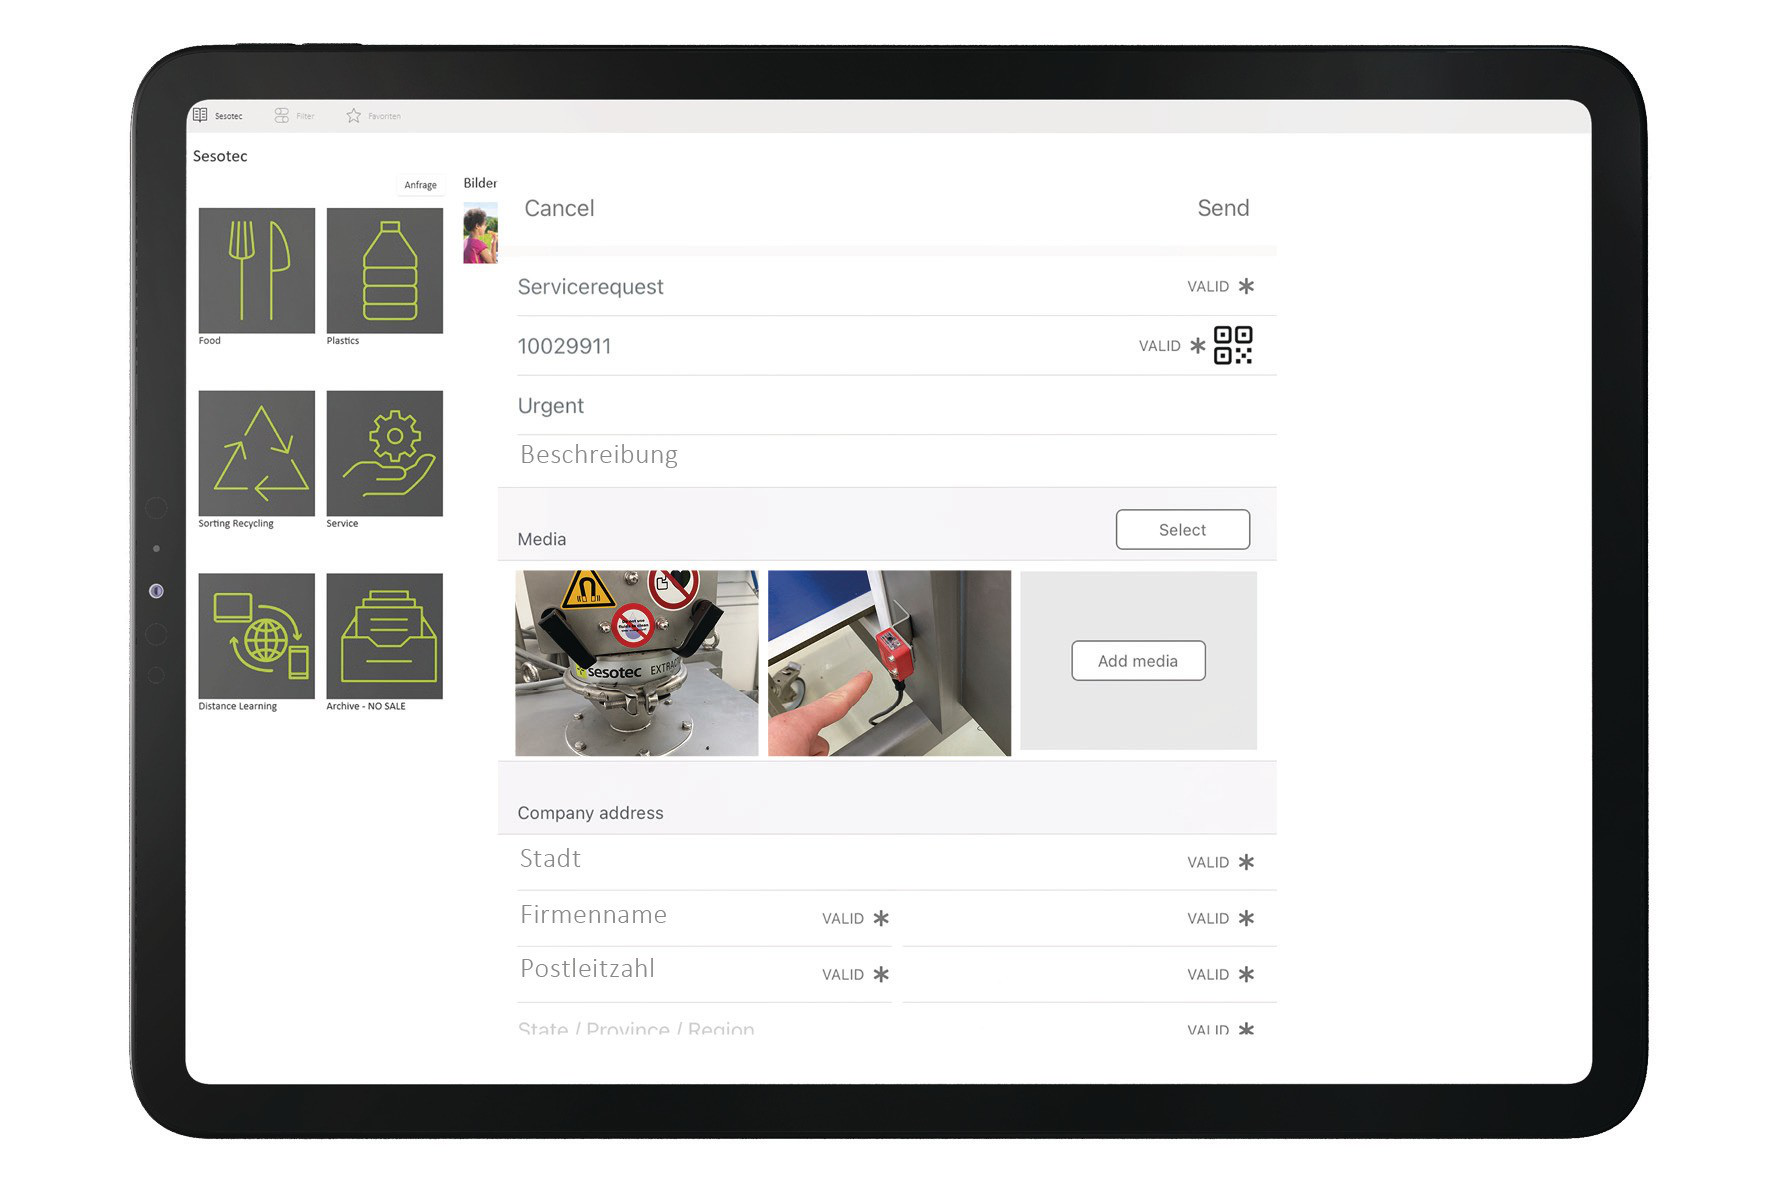Click the field right of Firmenname

pos(1090,918)
